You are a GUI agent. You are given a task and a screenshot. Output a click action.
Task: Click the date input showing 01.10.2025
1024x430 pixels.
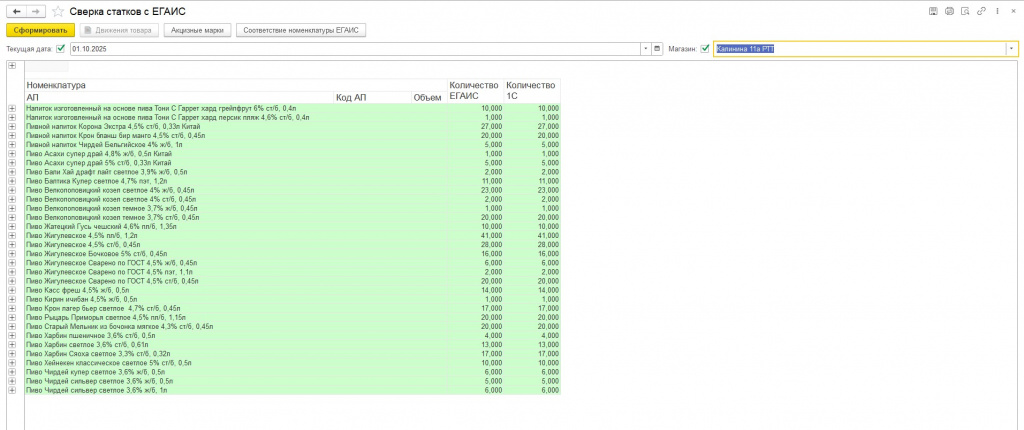[355, 49]
